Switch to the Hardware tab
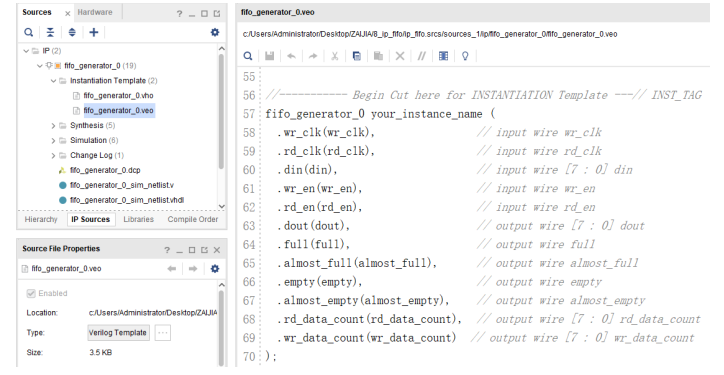Image resolution: width=724 pixels, height=375 pixels. (x=95, y=12)
